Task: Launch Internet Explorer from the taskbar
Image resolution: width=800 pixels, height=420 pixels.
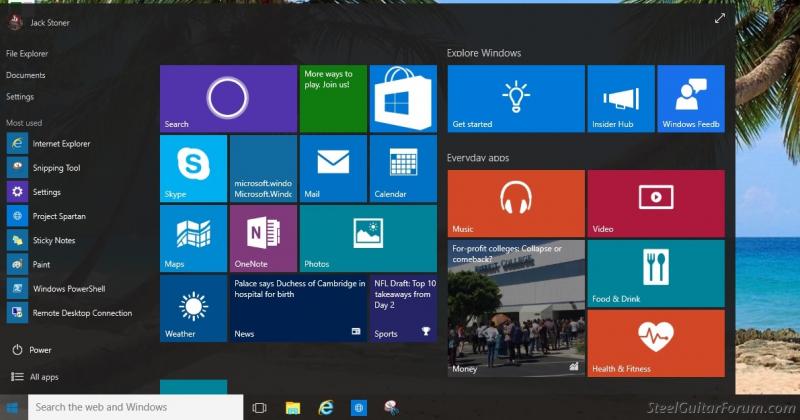Action: click(x=326, y=408)
